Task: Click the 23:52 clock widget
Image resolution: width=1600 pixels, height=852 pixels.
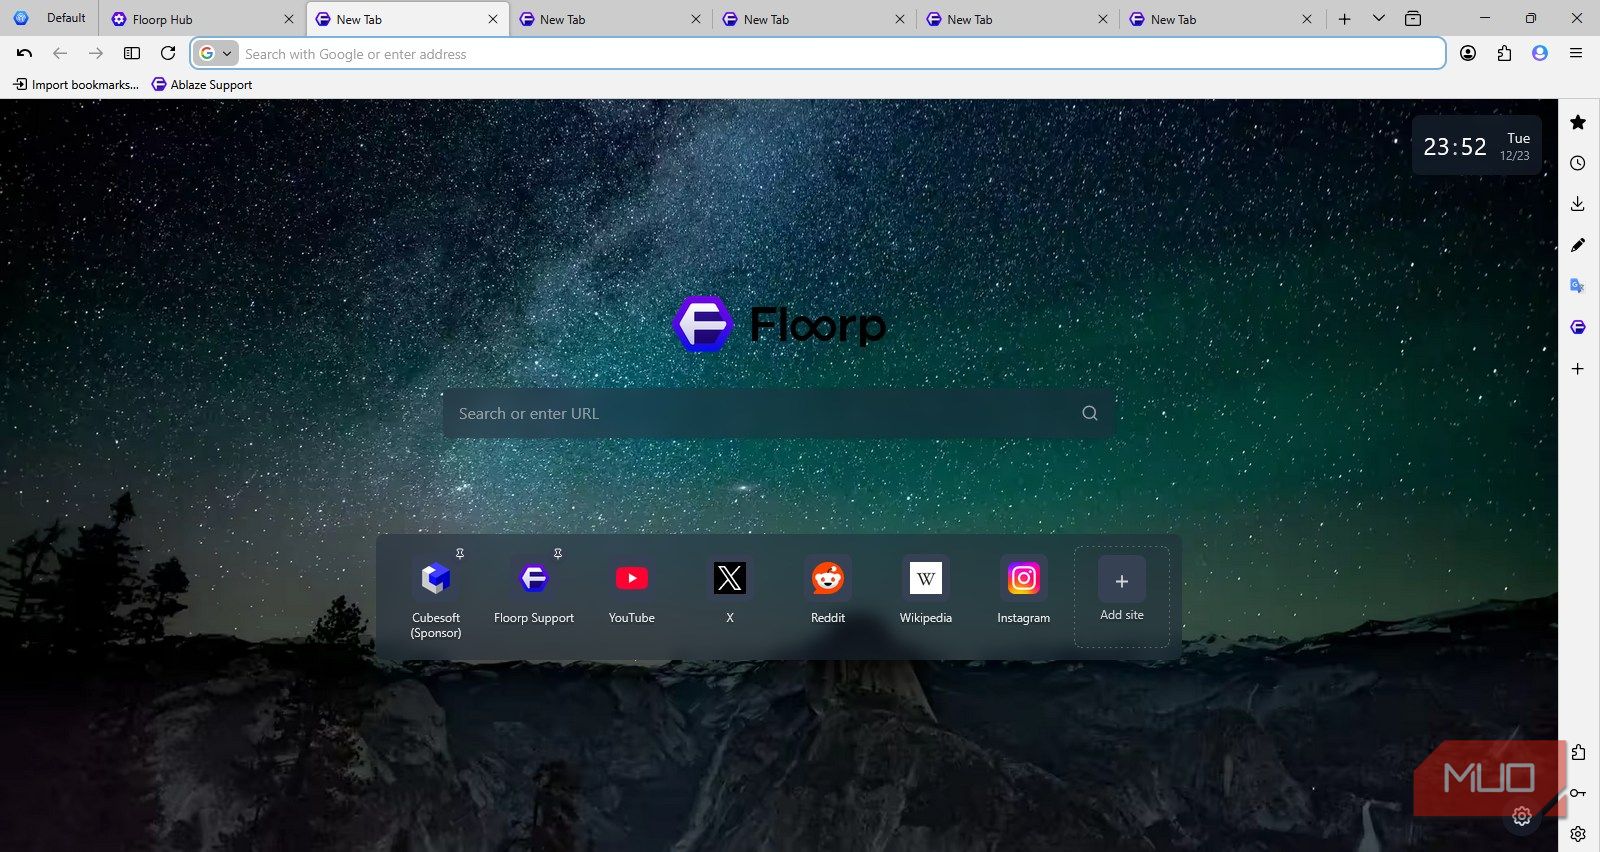Action: point(1477,146)
